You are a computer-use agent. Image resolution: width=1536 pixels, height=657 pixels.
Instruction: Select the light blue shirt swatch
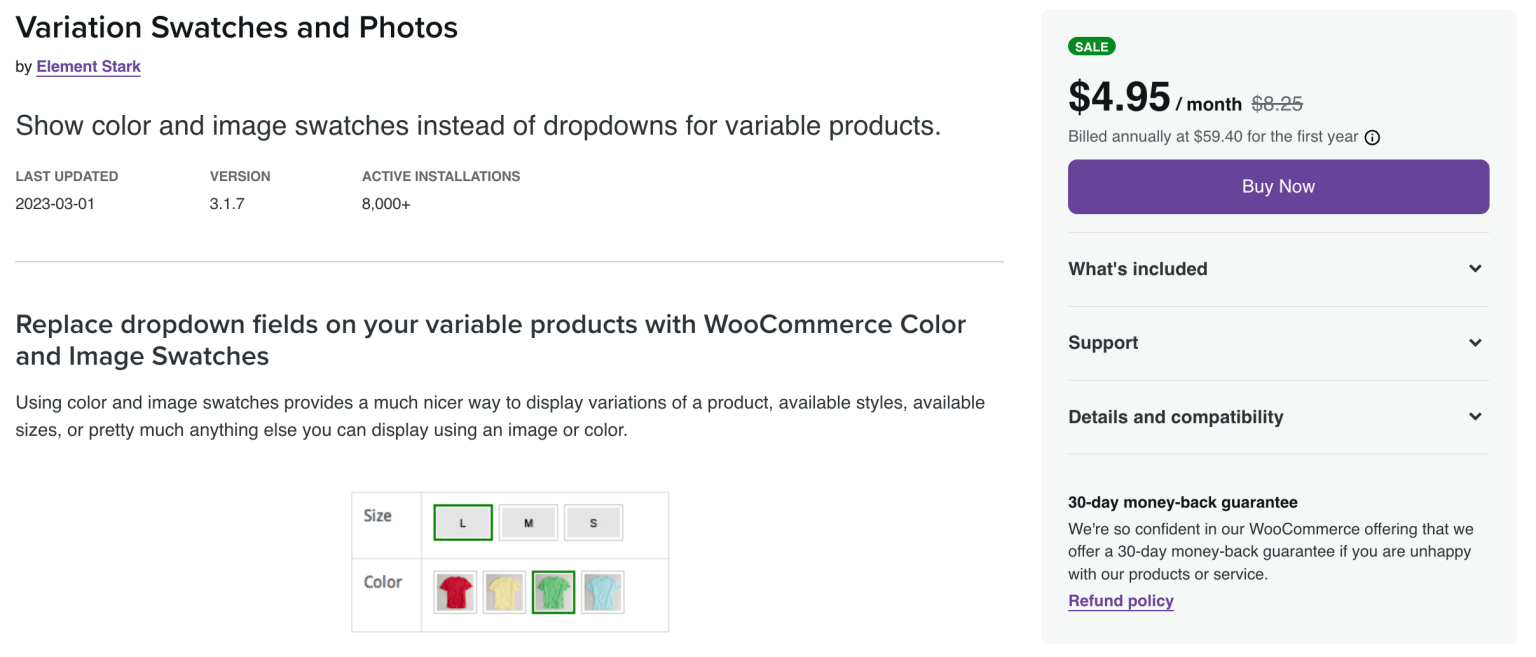(602, 592)
